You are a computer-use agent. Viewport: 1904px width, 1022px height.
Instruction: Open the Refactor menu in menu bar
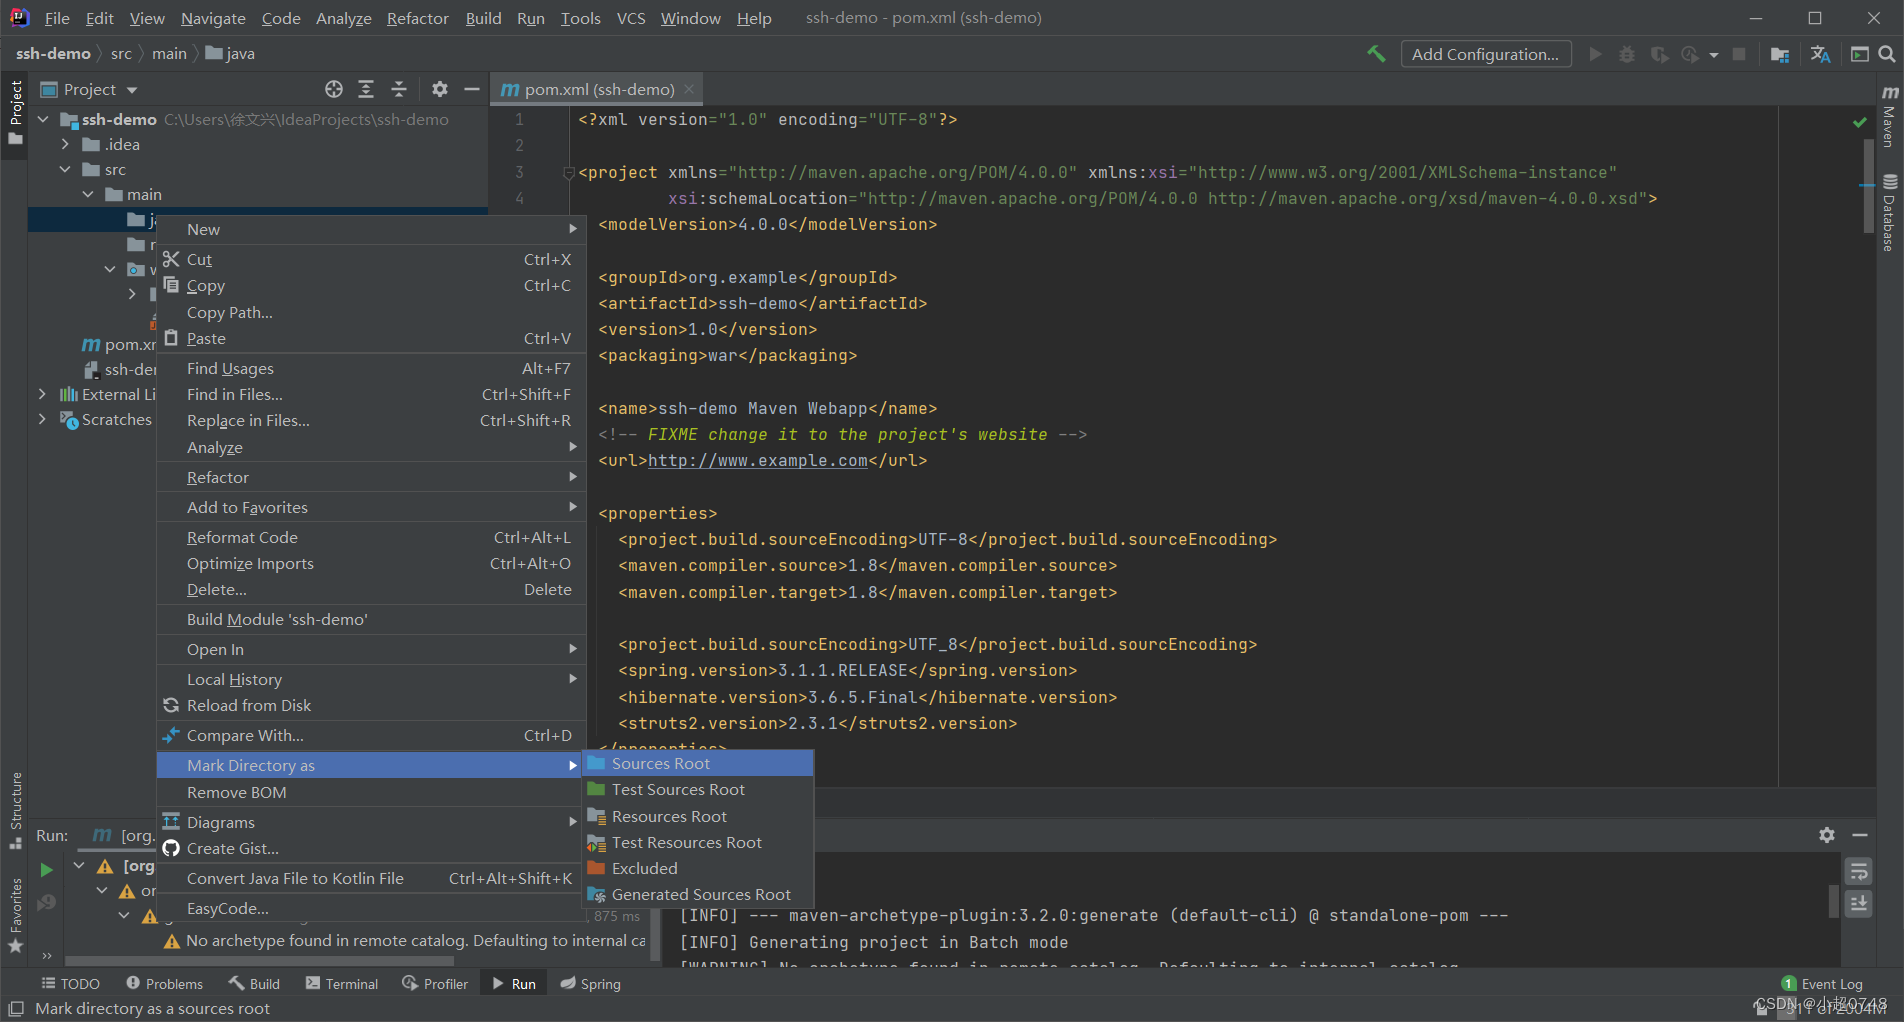pos(417,18)
